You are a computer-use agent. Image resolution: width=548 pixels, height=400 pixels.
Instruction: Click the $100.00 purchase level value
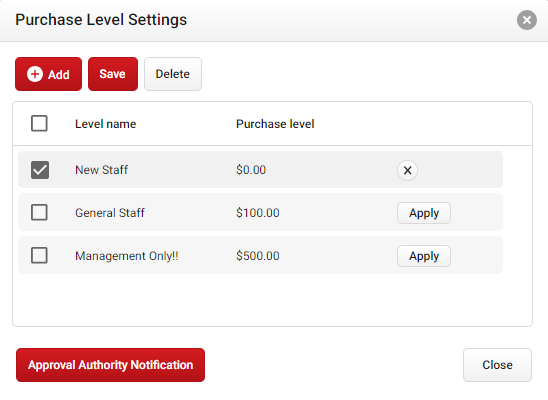click(258, 213)
